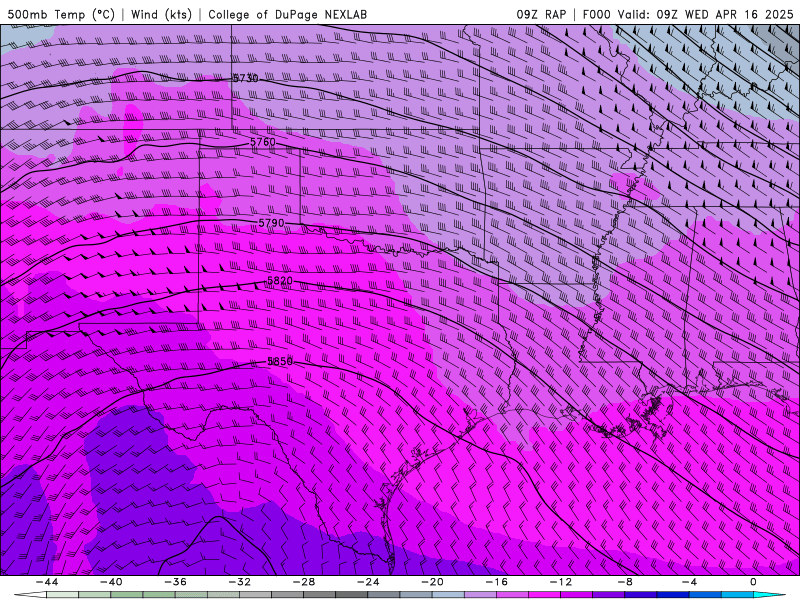Click the 5730 height contour label
This screenshot has height=600, width=800.
[x=245, y=78]
